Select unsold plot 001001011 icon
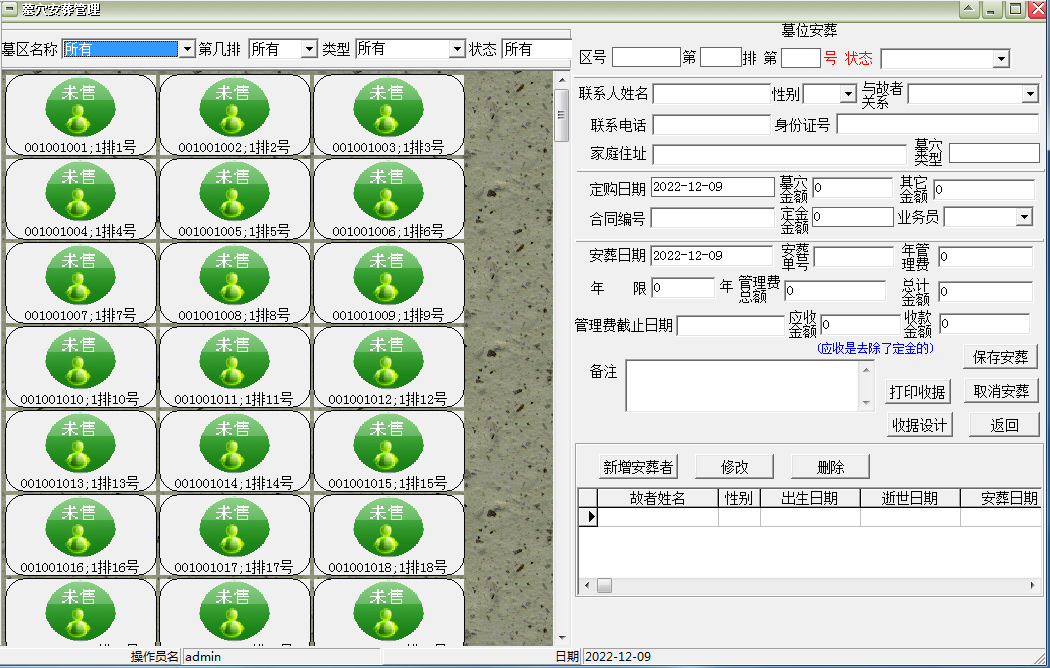 234,359
